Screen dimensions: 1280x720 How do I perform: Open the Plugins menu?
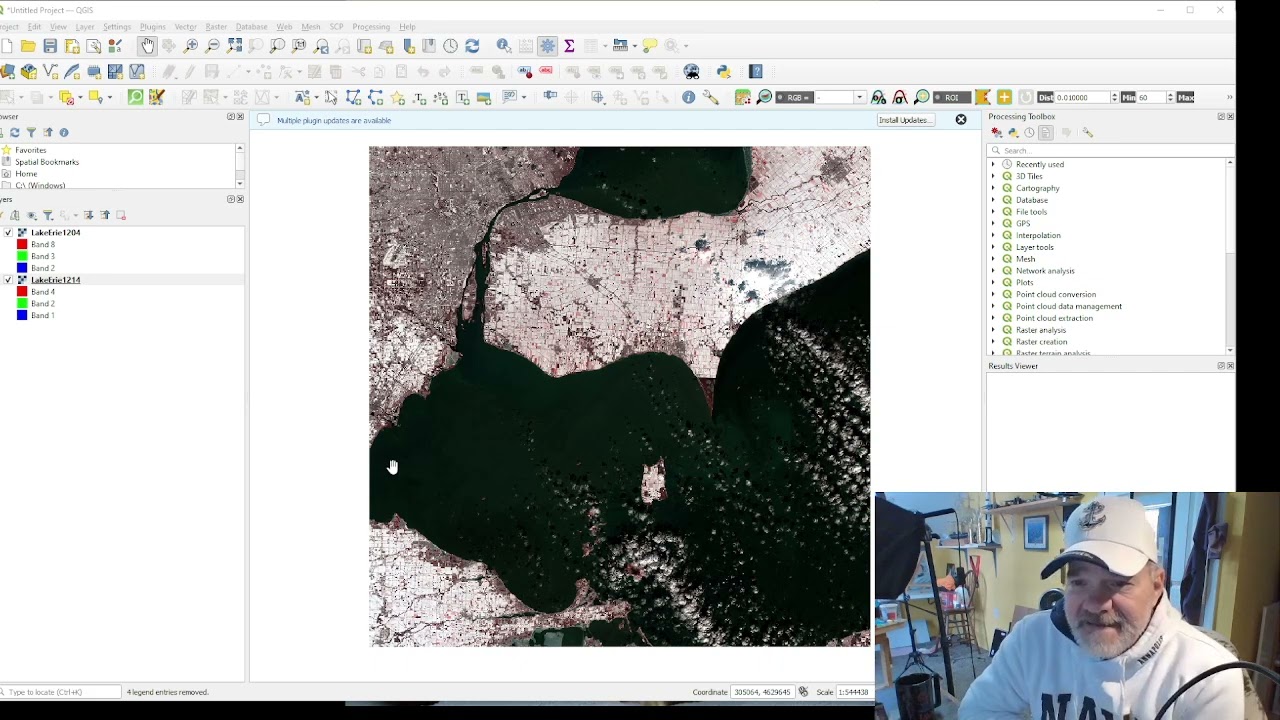coord(153,27)
